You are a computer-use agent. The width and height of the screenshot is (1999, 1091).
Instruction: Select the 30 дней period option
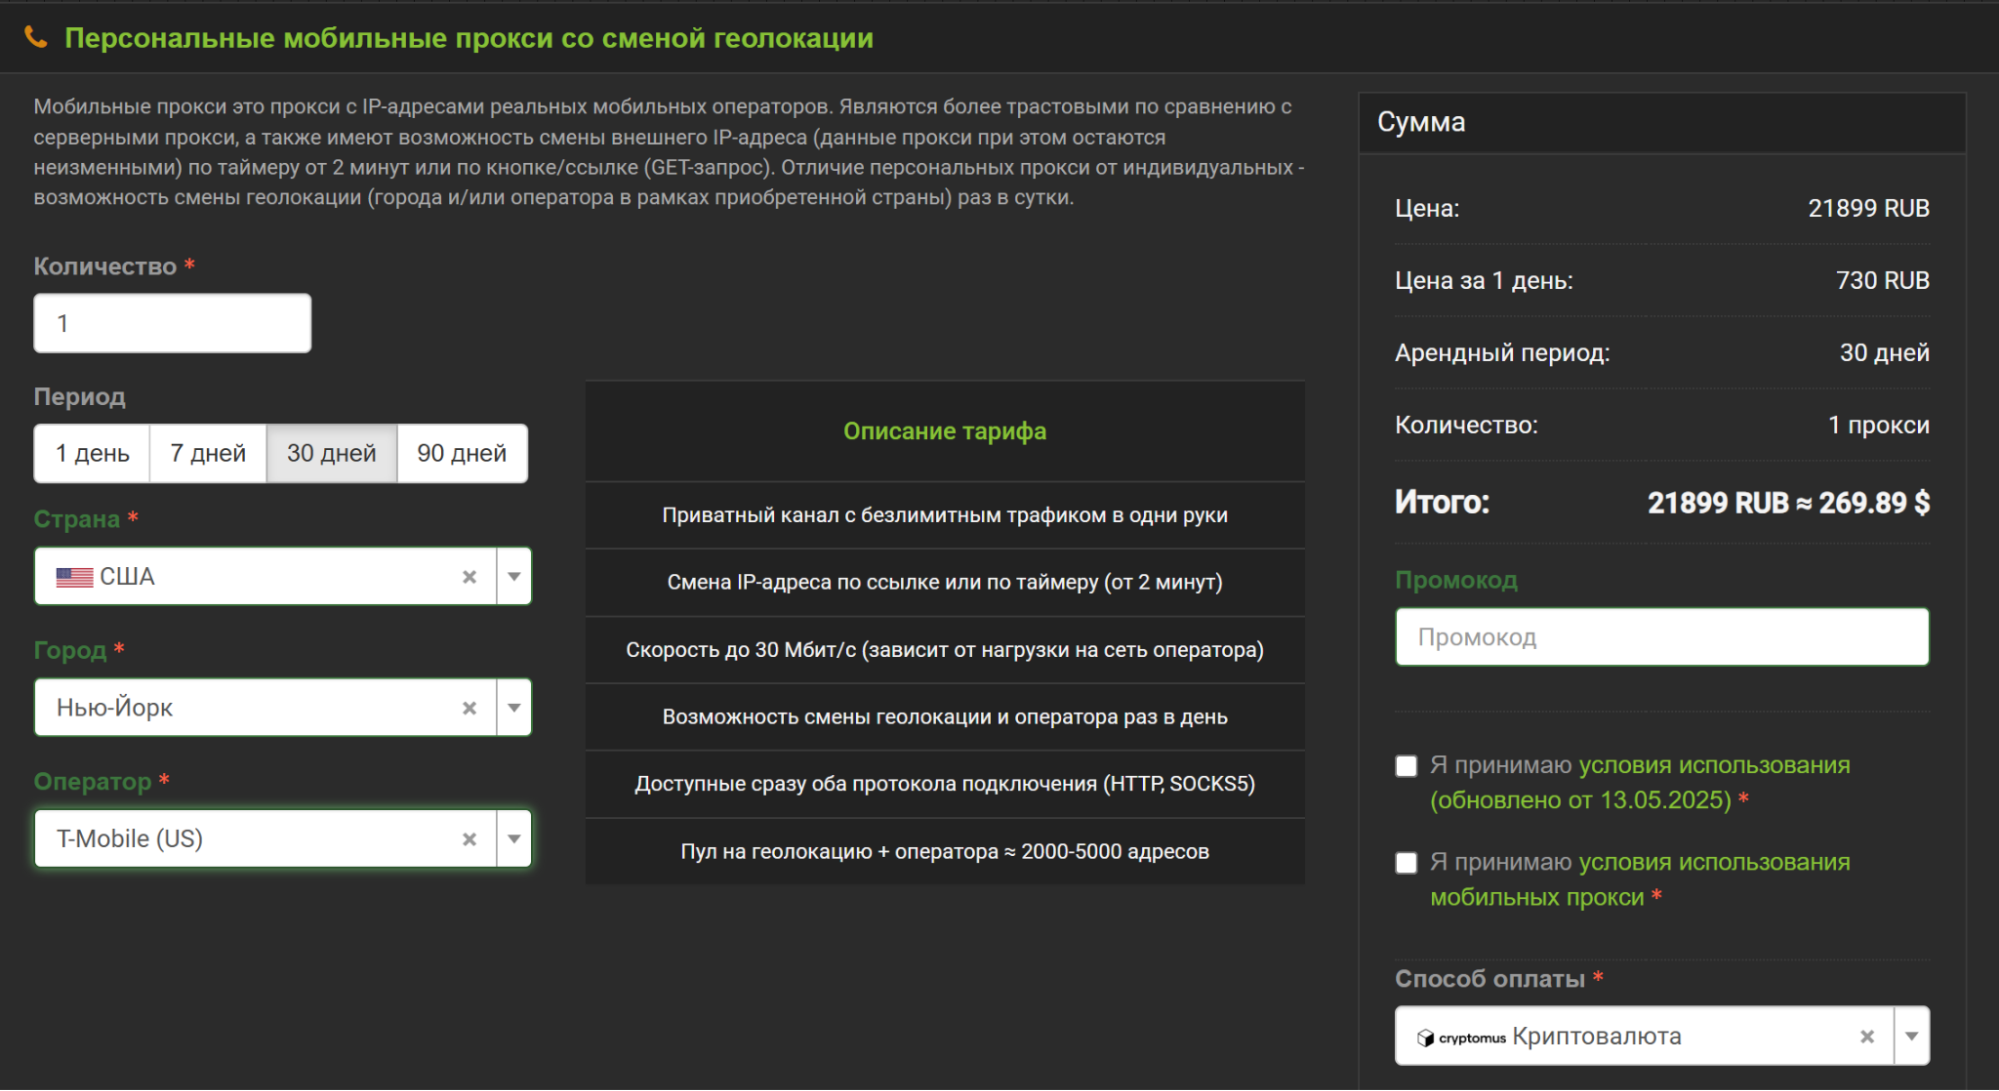click(x=331, y=454)
